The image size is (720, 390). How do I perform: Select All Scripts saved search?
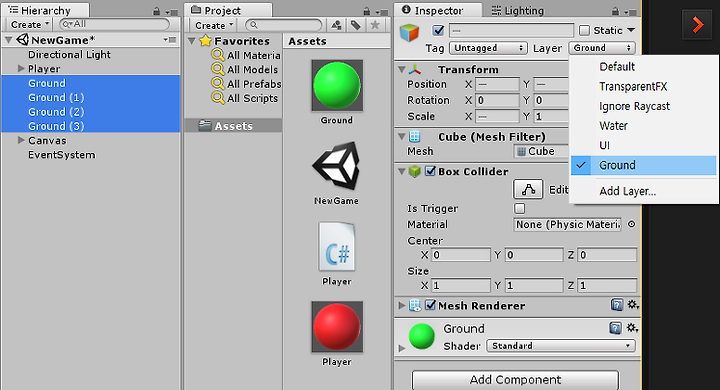coord(245,98)
